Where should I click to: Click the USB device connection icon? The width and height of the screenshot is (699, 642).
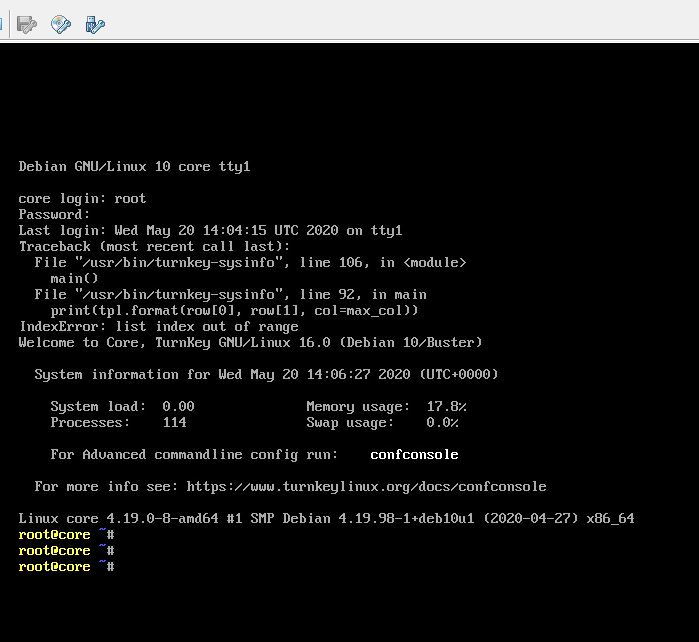(x=95, y=24)
